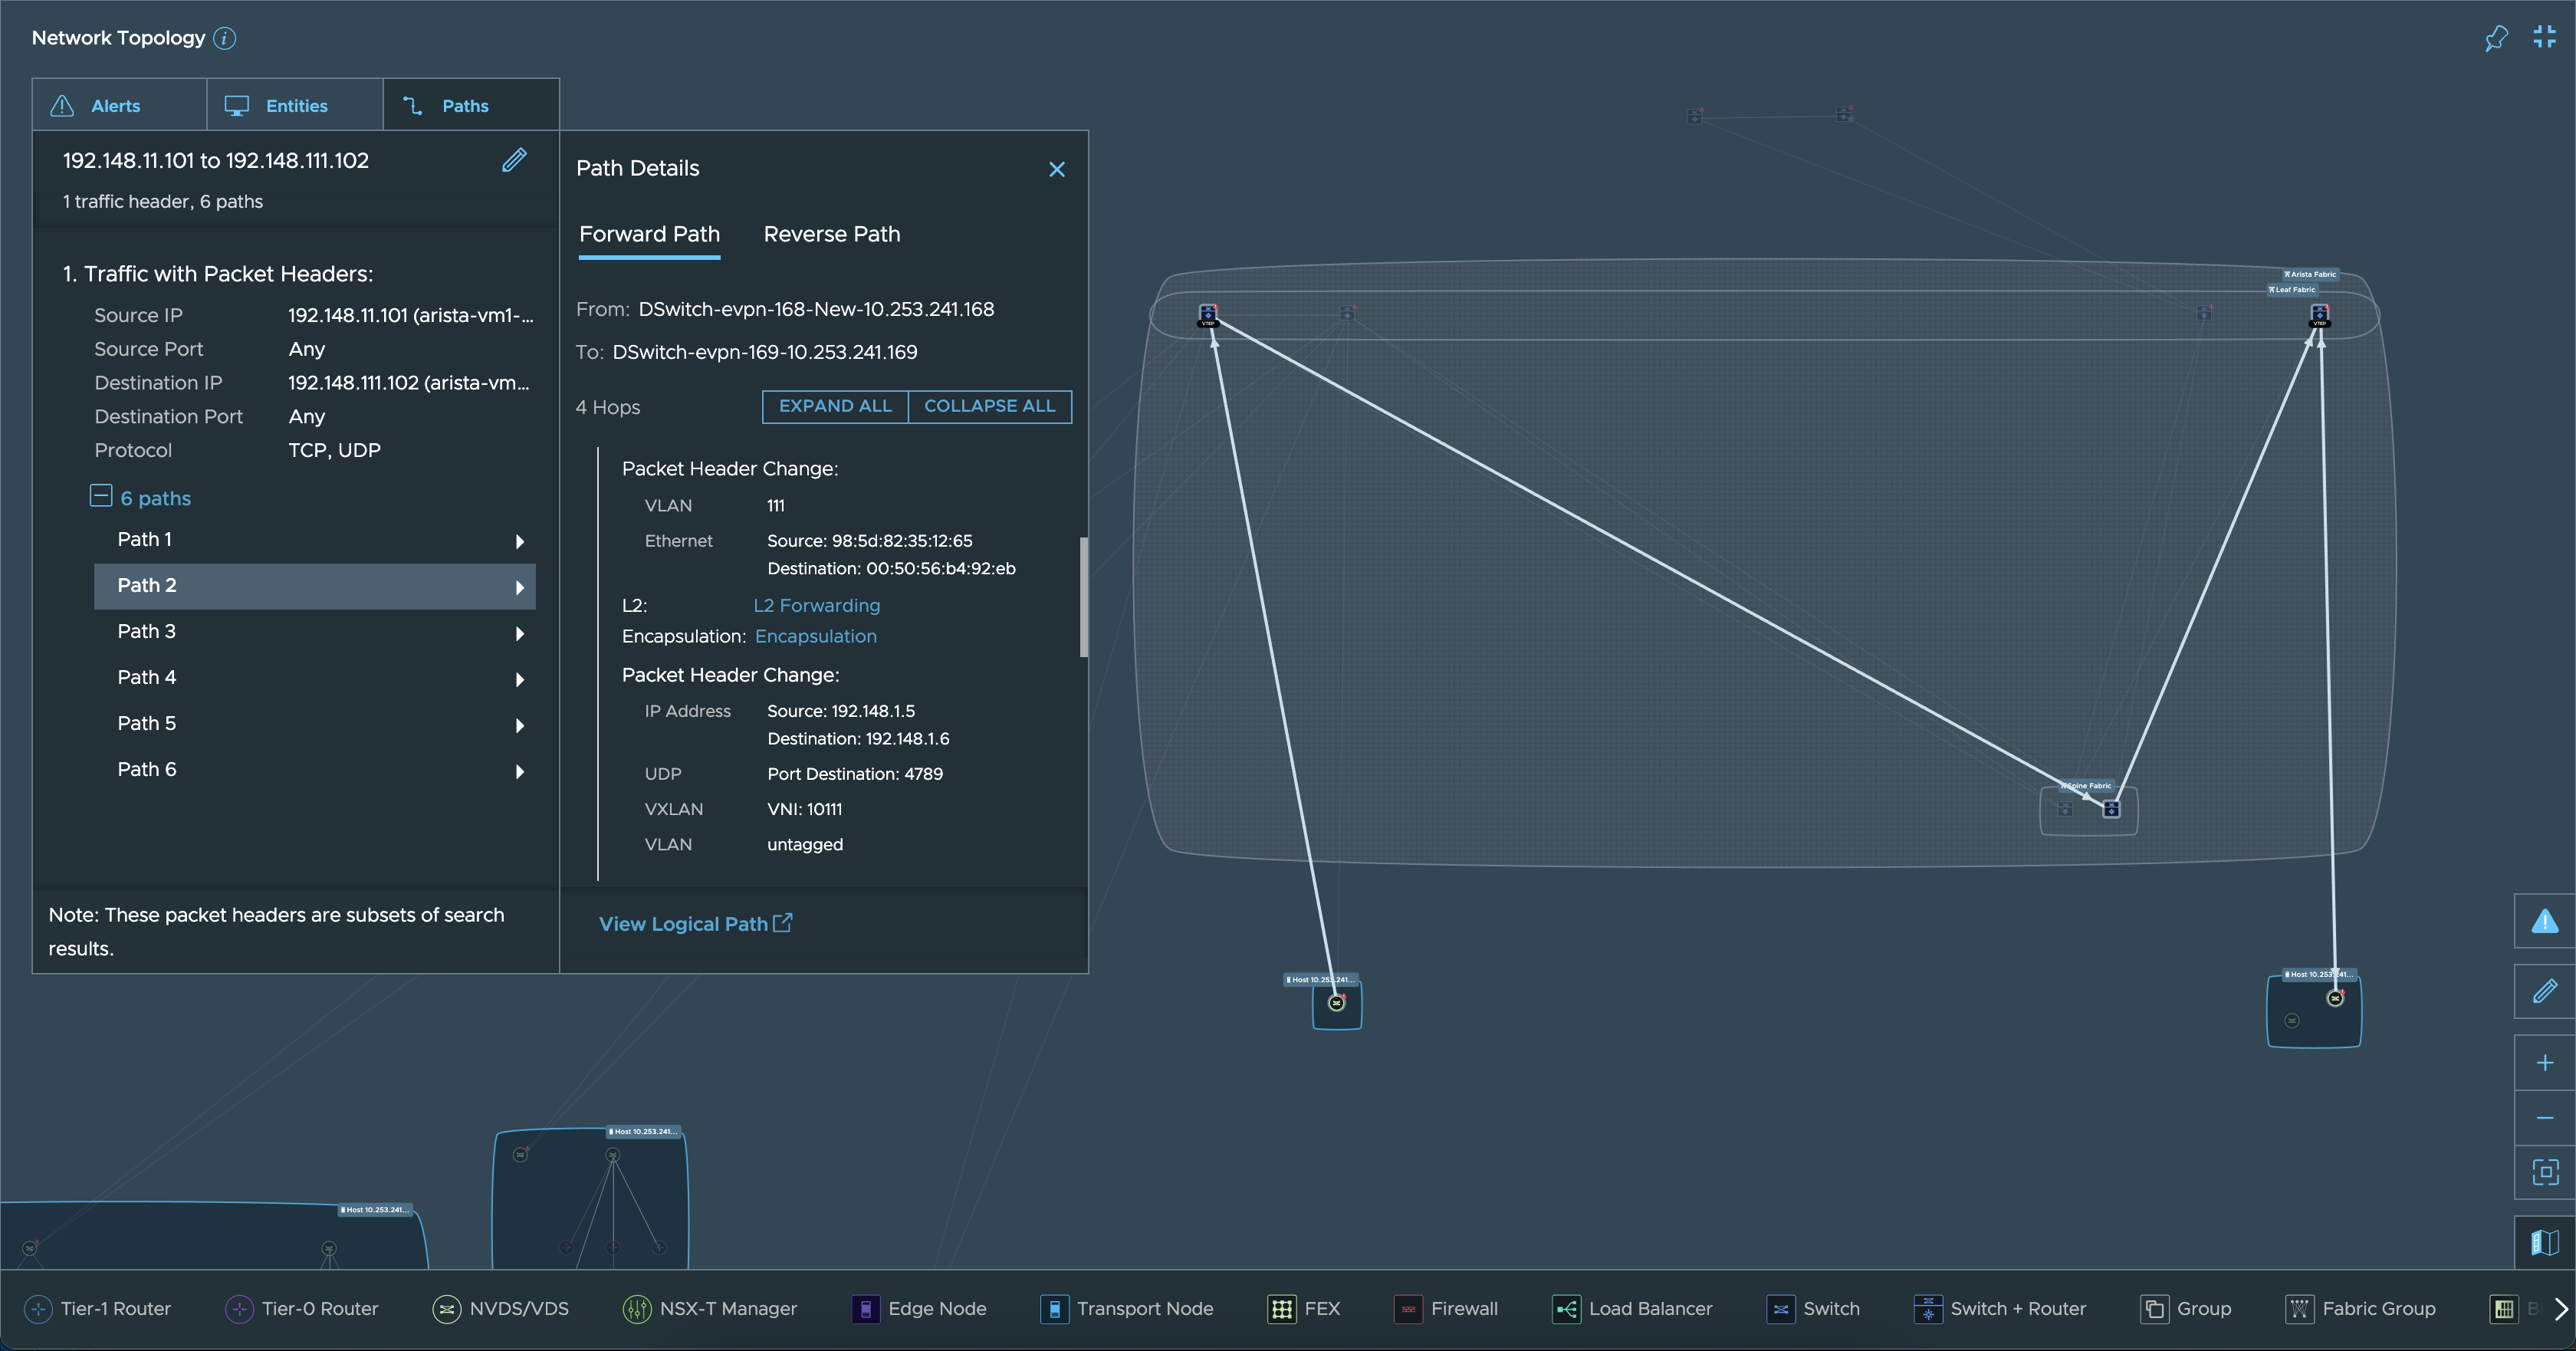Select the Forward Path tab
Image resolution: width=2576 pixels, height=1351 pixels.
649,233
